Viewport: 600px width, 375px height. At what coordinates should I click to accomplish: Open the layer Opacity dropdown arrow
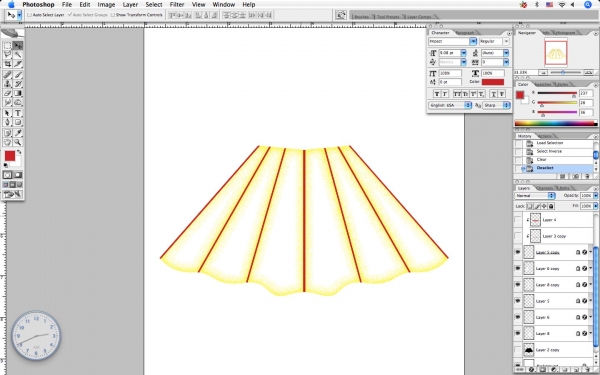pos(595,196)
